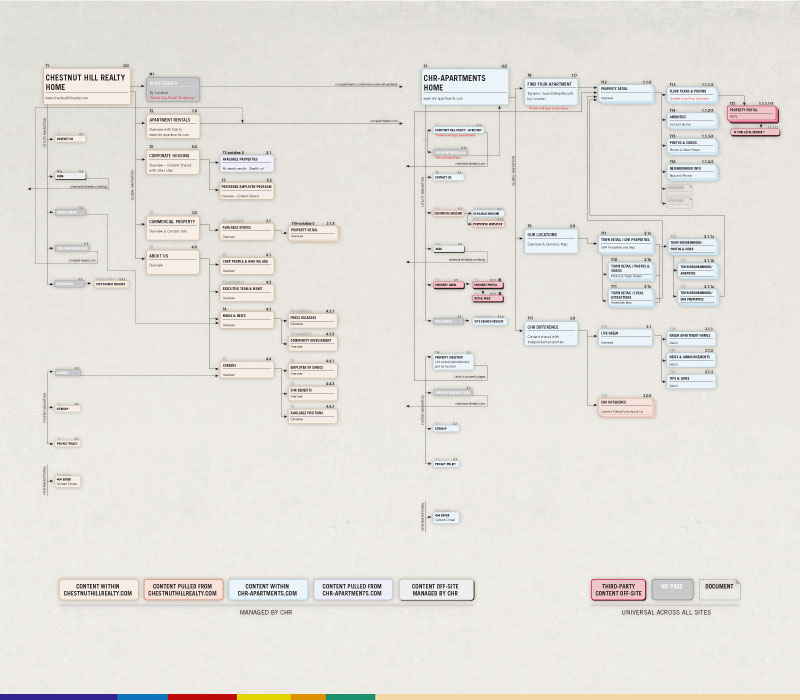Click the pink Property Portal node
This screenshot has height=700, width=800.
(x=752, y=113)
